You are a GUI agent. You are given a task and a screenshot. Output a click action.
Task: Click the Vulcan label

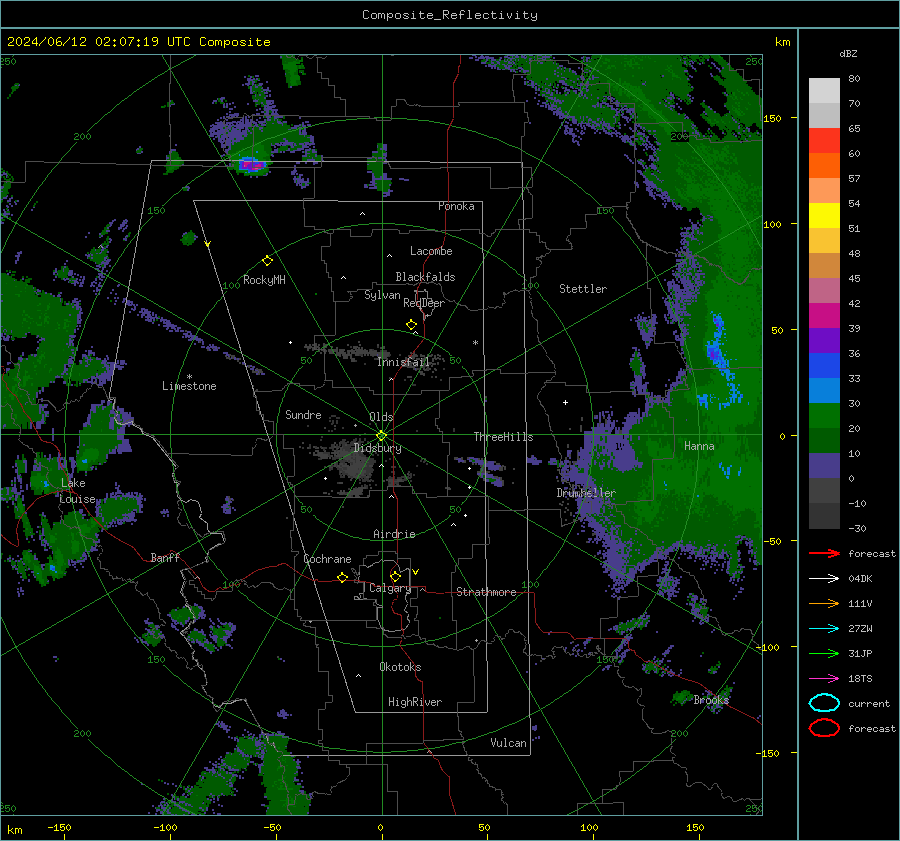[508, 743]
